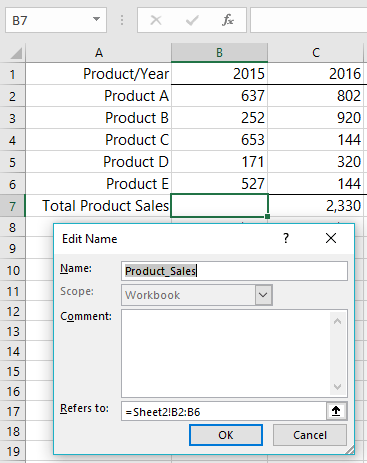Select row 3 header
Image resolution: width=367 pixels, height=463 pixels.
coord(13,118)
